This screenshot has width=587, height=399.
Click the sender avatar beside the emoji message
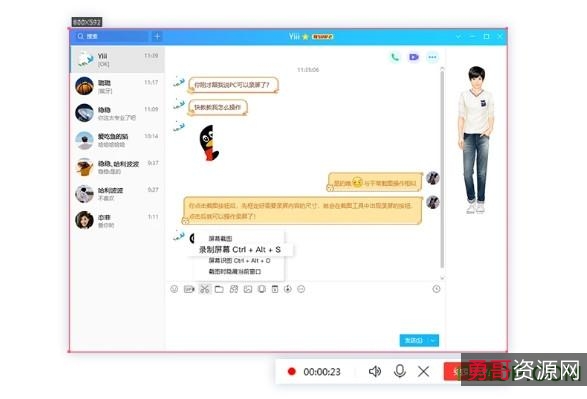pos(432,178)
